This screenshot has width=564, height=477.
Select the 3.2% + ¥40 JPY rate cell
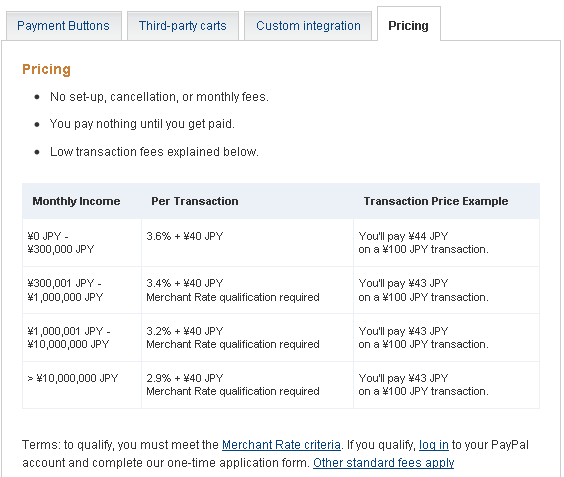click(247, 338)
